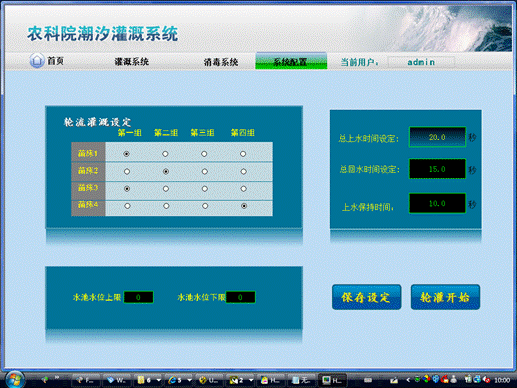Show hidden tray icons arrow

[408, 380]
